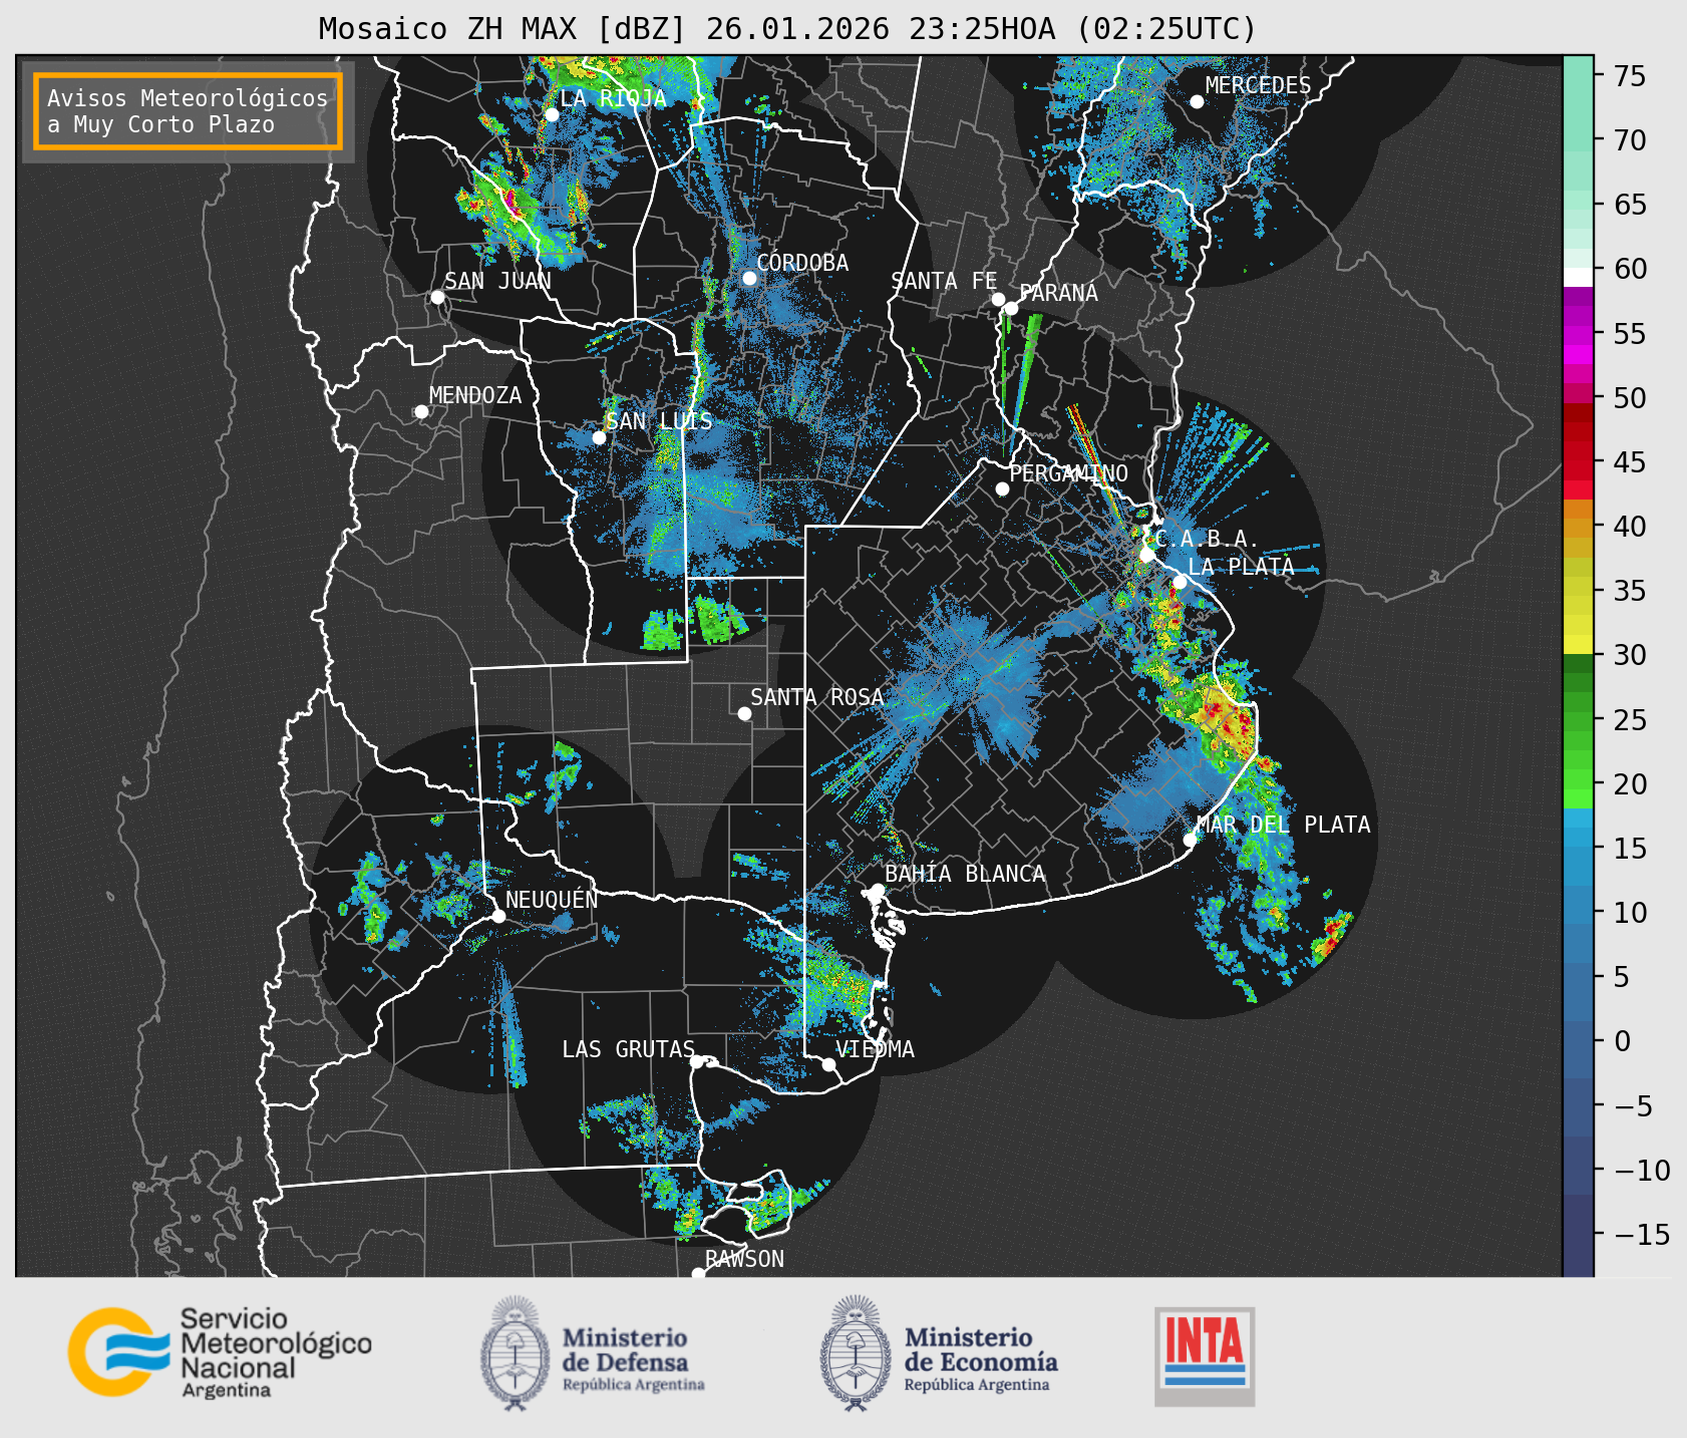Select the RAWSON city label

(x=744, y=1259)
